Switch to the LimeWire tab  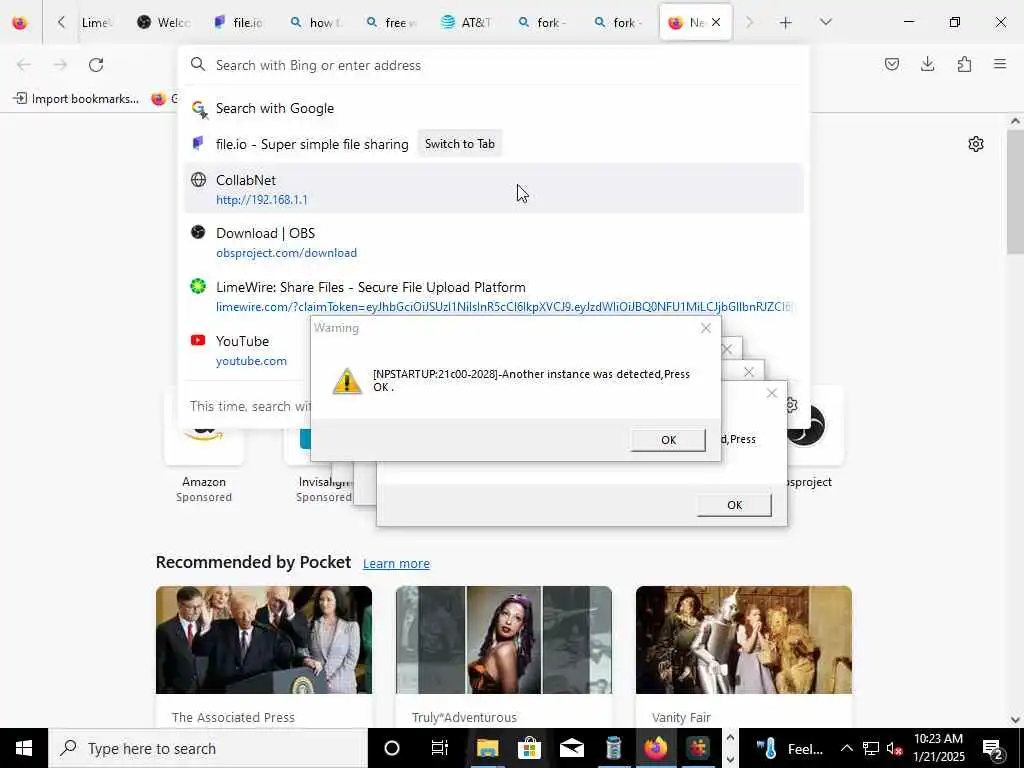pos(97,23)
